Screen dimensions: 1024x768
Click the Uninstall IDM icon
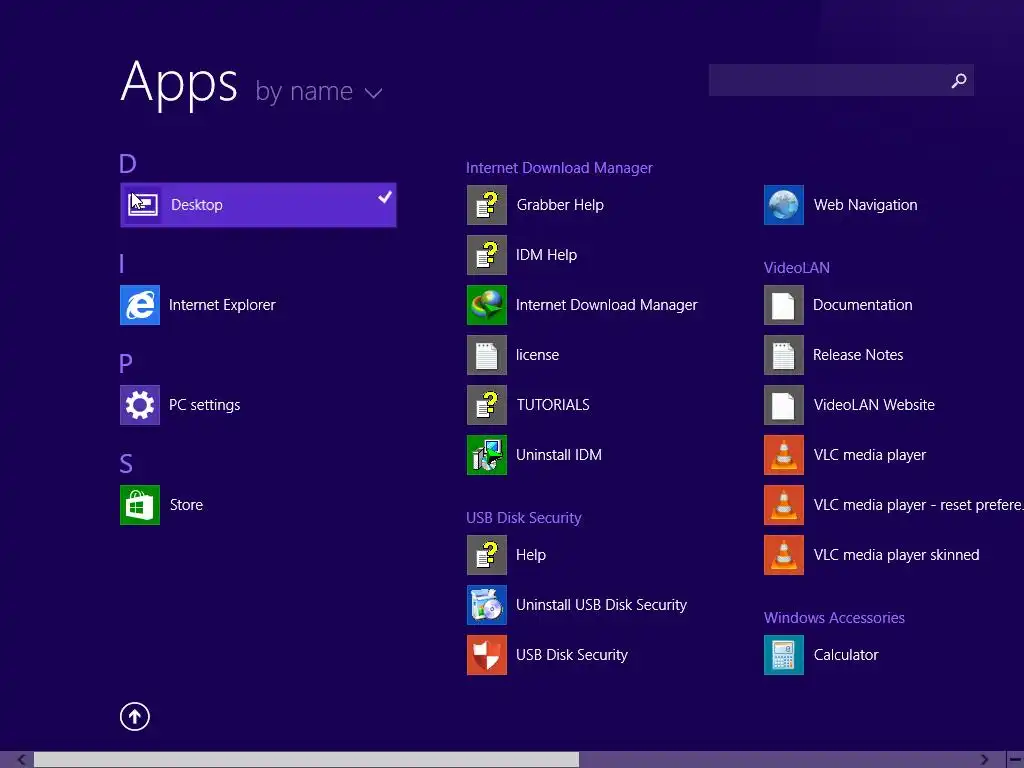click(x=487, y=455)
